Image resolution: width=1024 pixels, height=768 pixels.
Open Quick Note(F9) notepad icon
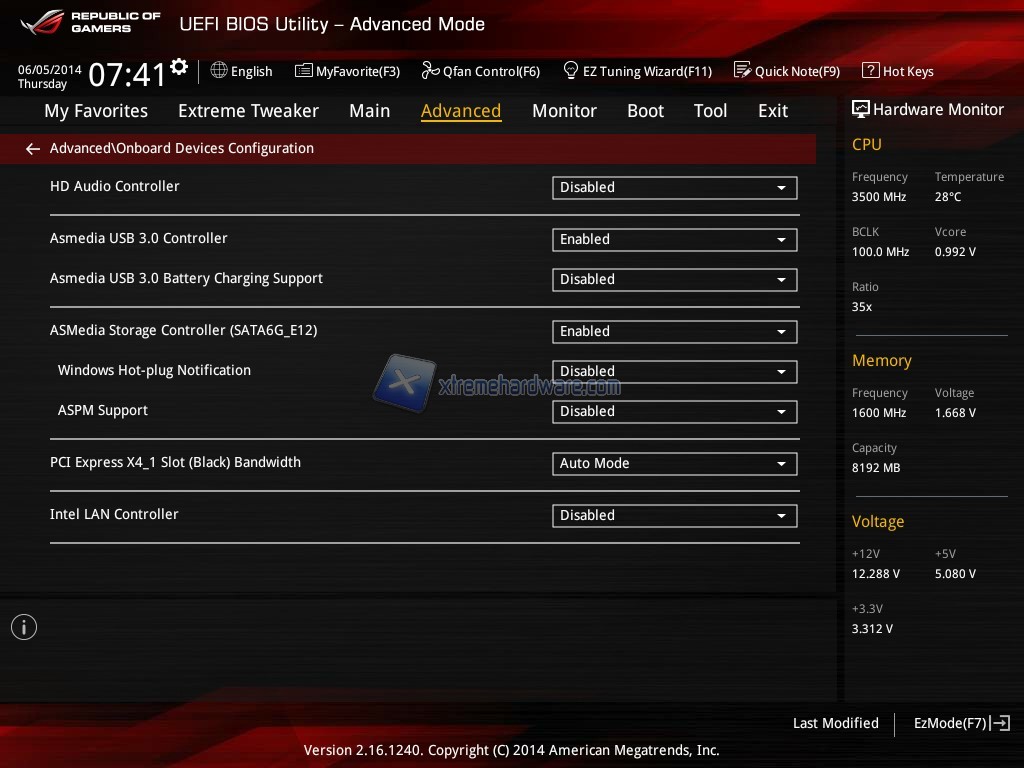pos(742,71)
